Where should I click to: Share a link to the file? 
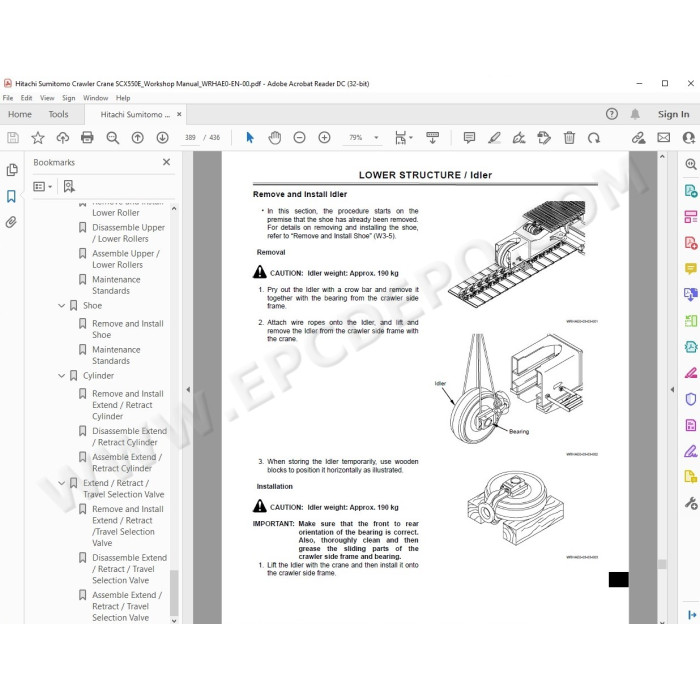coord(638,138)
